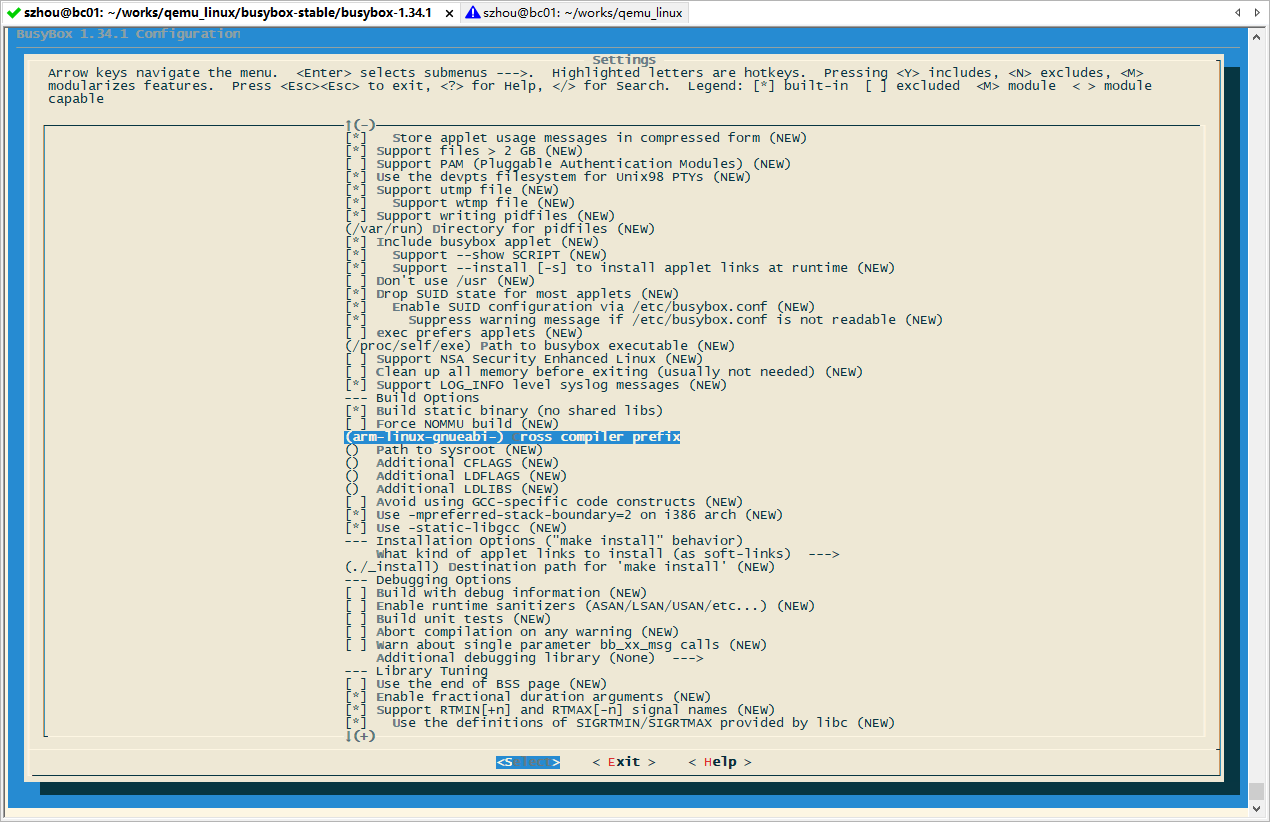Viewport: 1270px width, 822px height.
Task: Enable Use the end of BSS page
Action: coord(475,684)
